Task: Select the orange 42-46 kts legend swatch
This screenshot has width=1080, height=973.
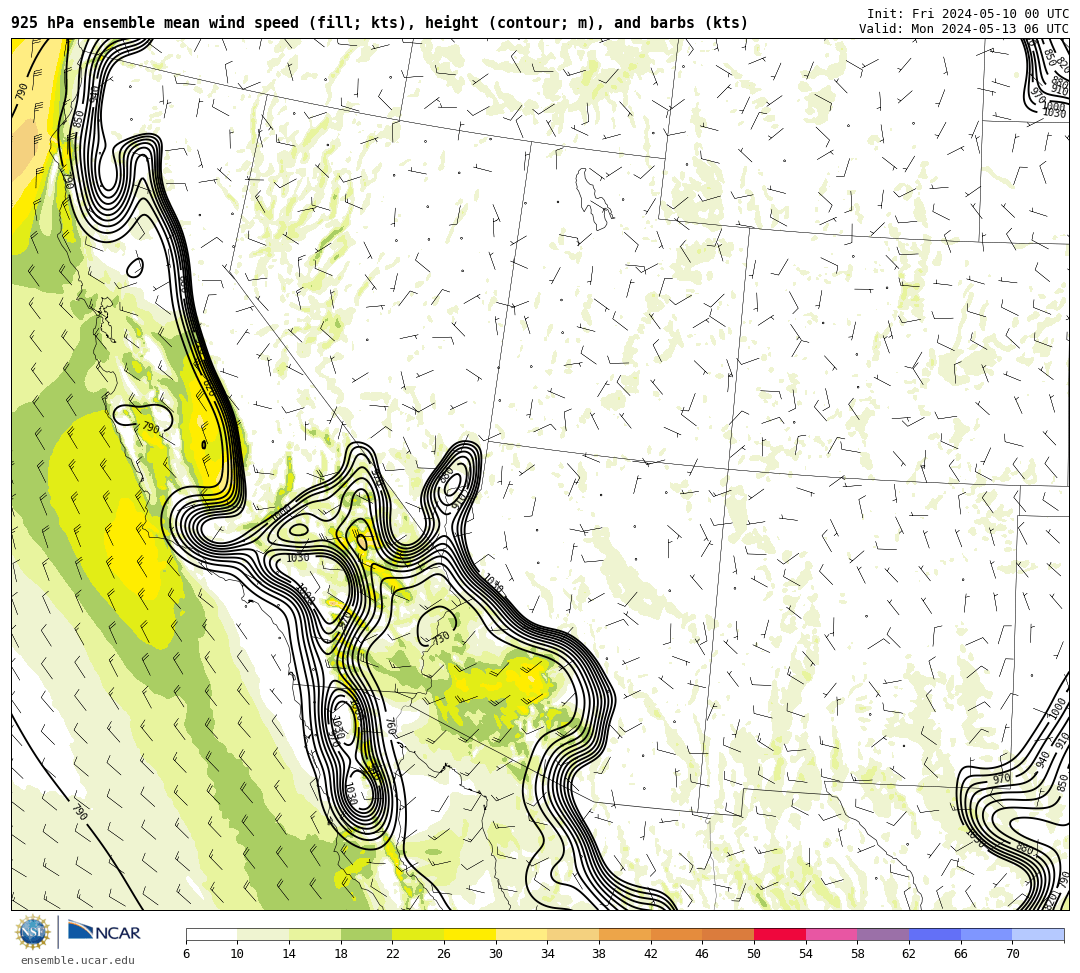Action: pyautogui.click(x=676, y=934)
